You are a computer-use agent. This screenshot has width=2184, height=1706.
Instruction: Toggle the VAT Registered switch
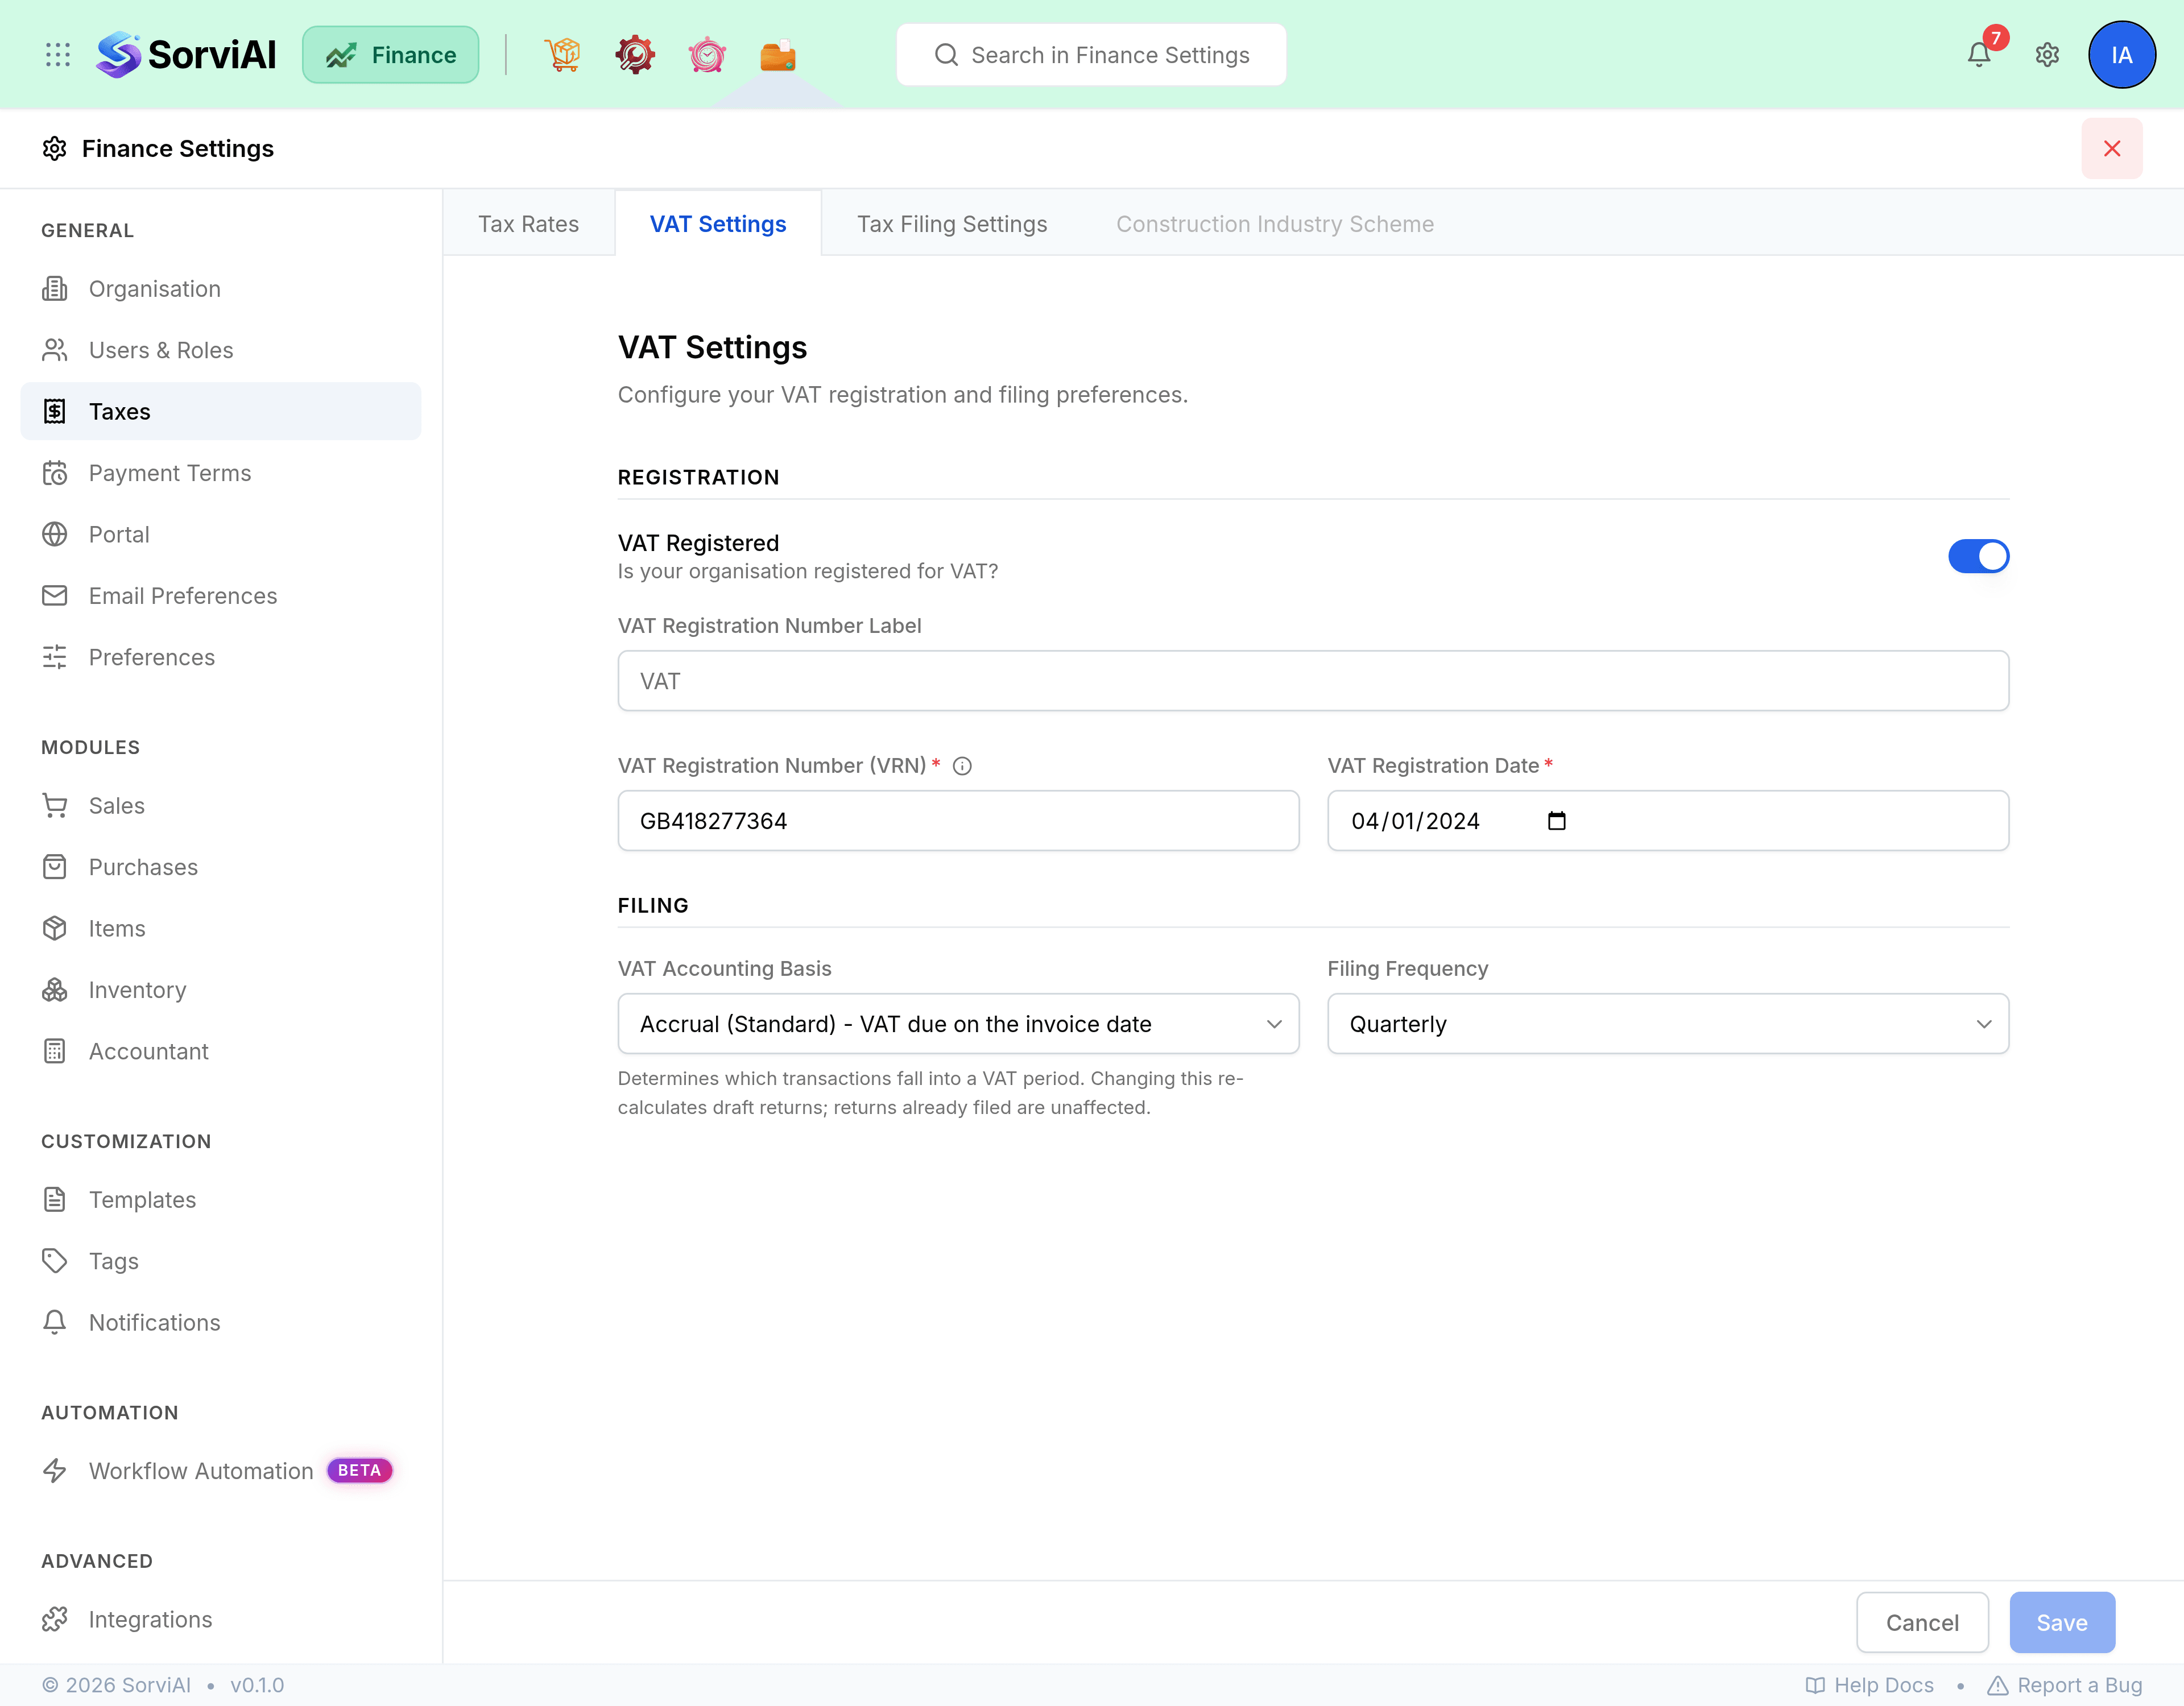[x=1978, y=556]
